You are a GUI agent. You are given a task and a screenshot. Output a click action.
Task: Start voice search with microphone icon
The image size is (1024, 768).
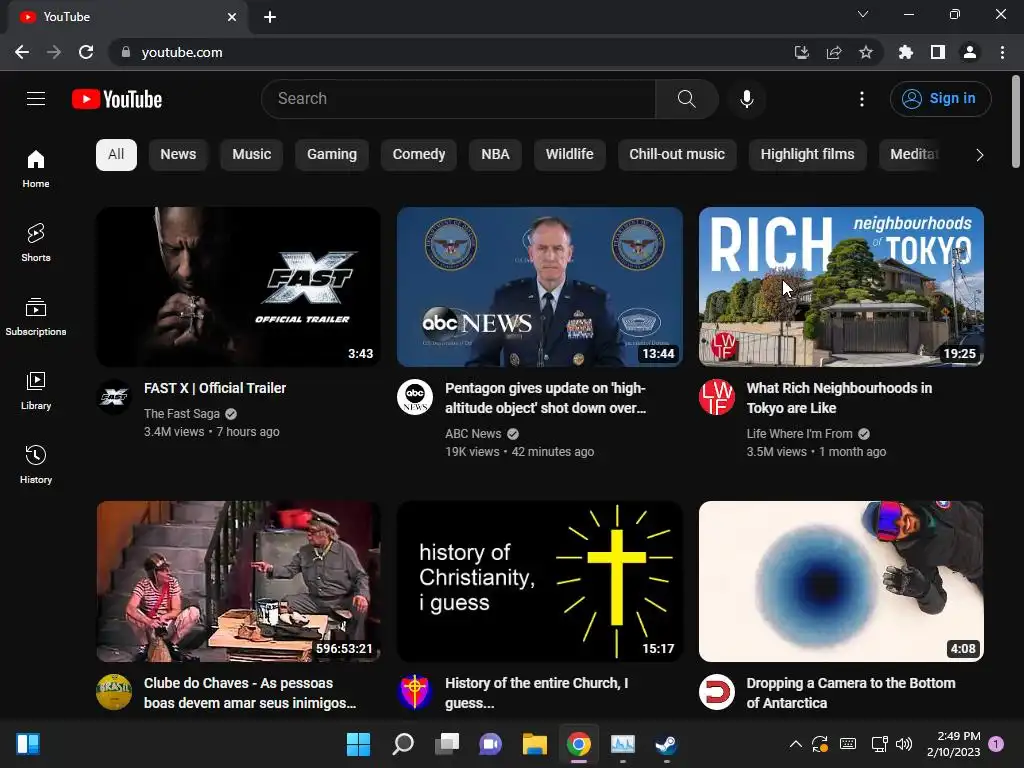click(746, 99)
